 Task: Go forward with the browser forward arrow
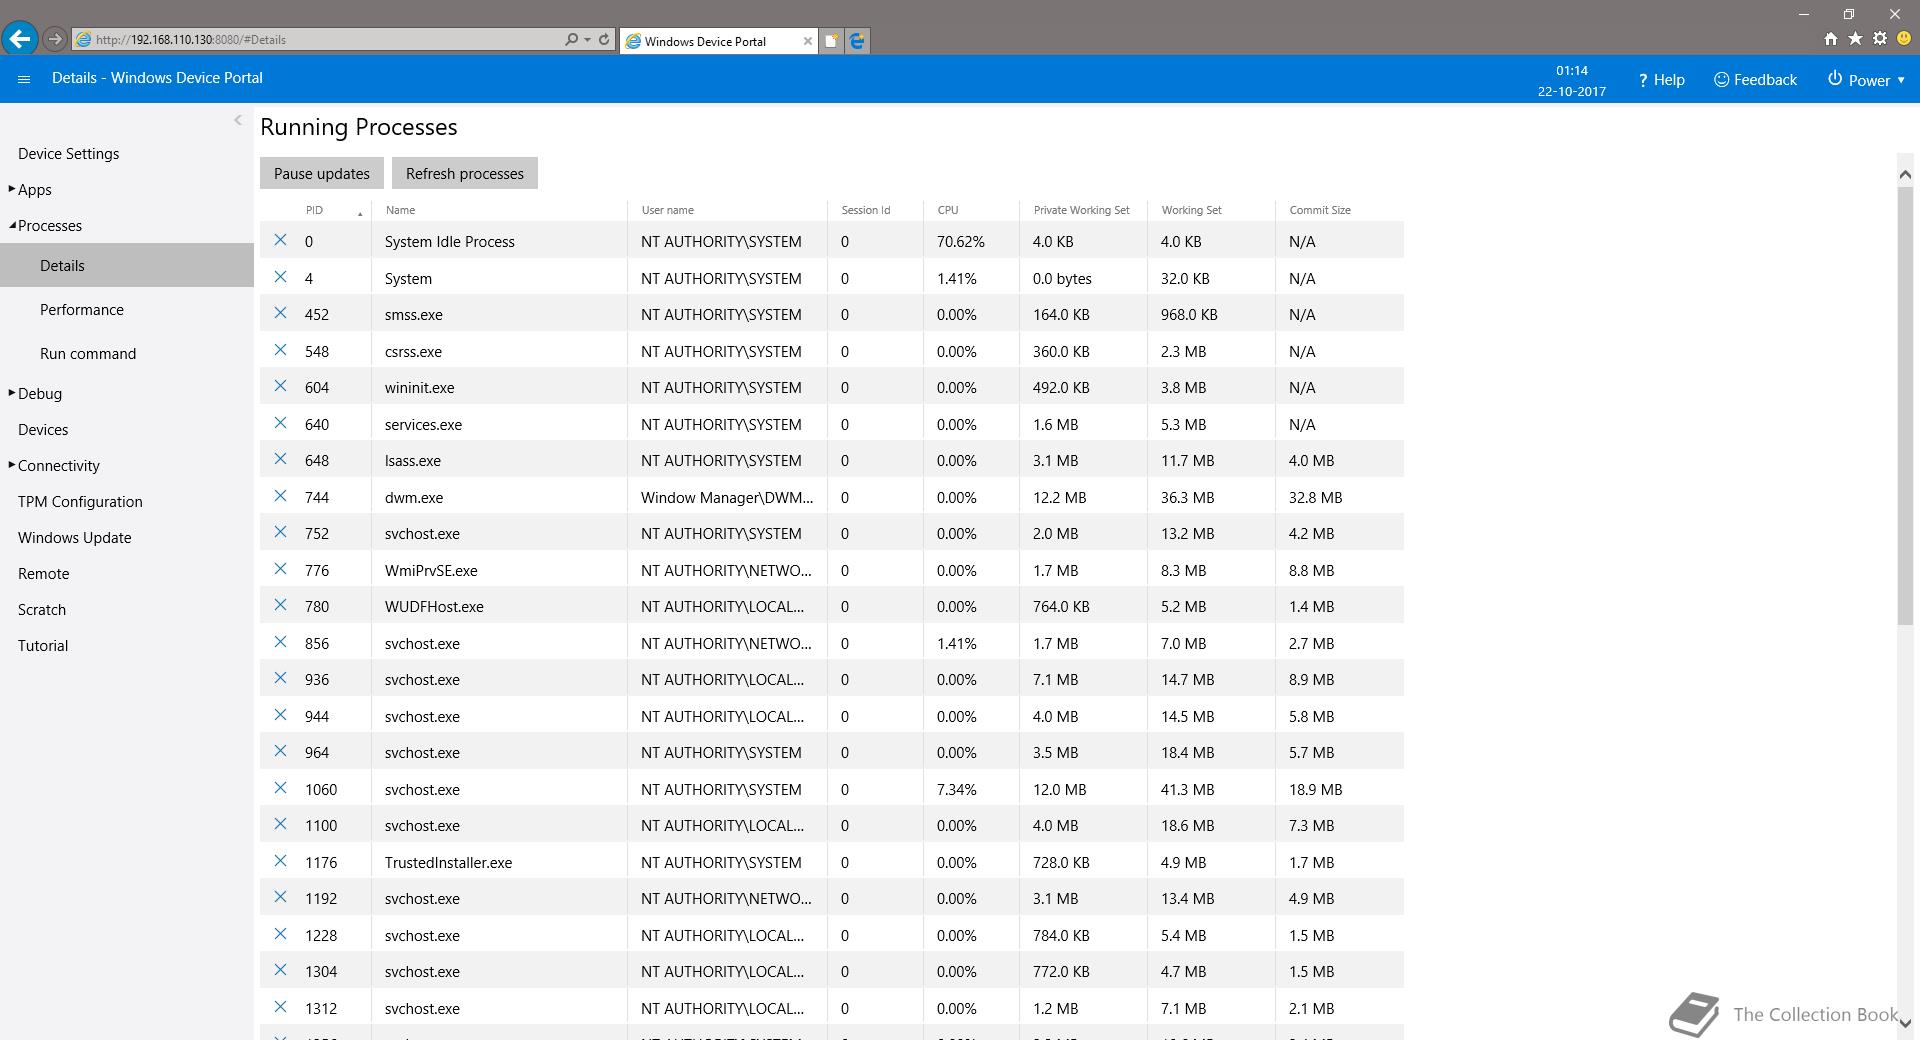(x=55, y=40)
